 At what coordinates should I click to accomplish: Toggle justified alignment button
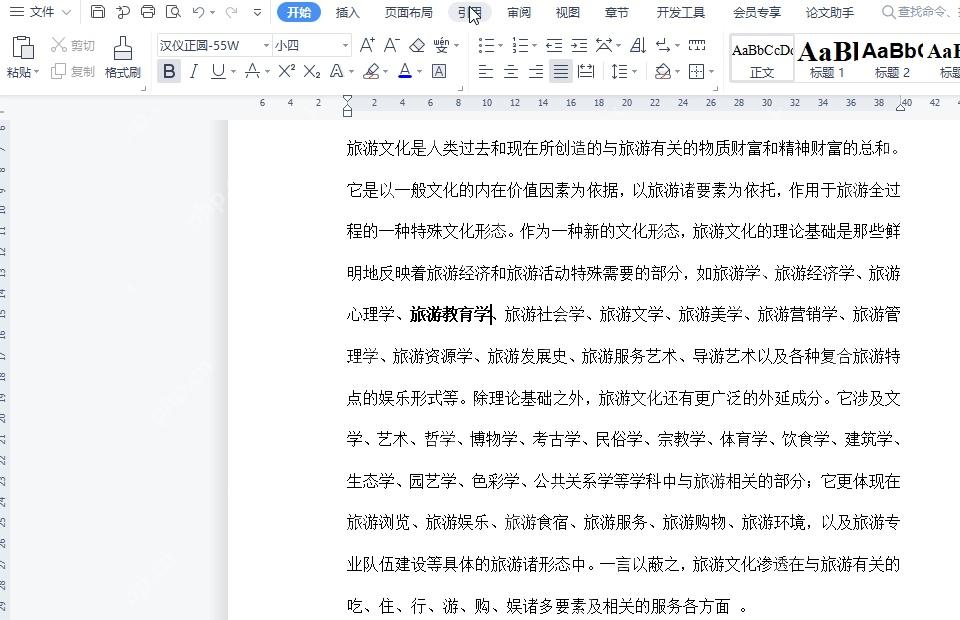[x=560, y=72]
